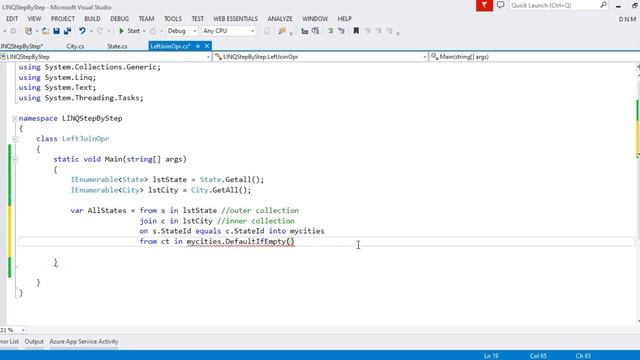The width and height of the screenshot is (640, 360).
Task: Click the Redo arrow icon
Action: tap(100, 31)
